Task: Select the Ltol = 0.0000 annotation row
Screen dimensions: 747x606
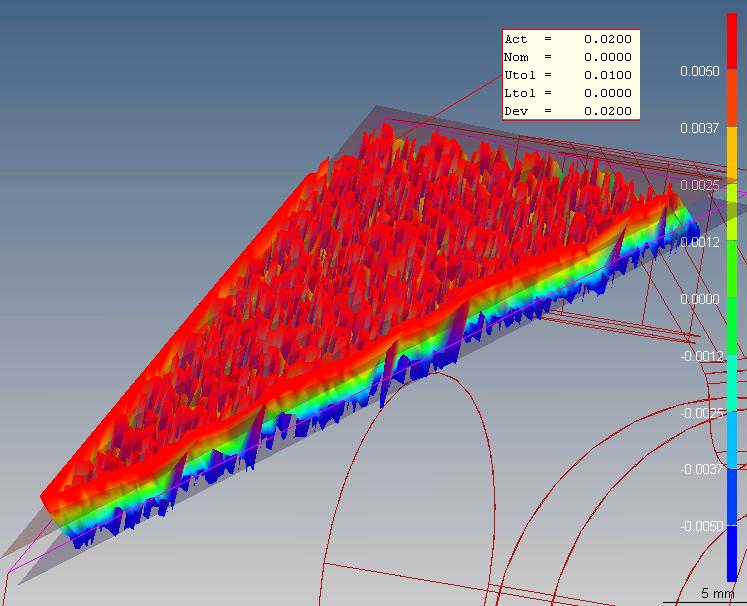Action: (x=568, y=93)
